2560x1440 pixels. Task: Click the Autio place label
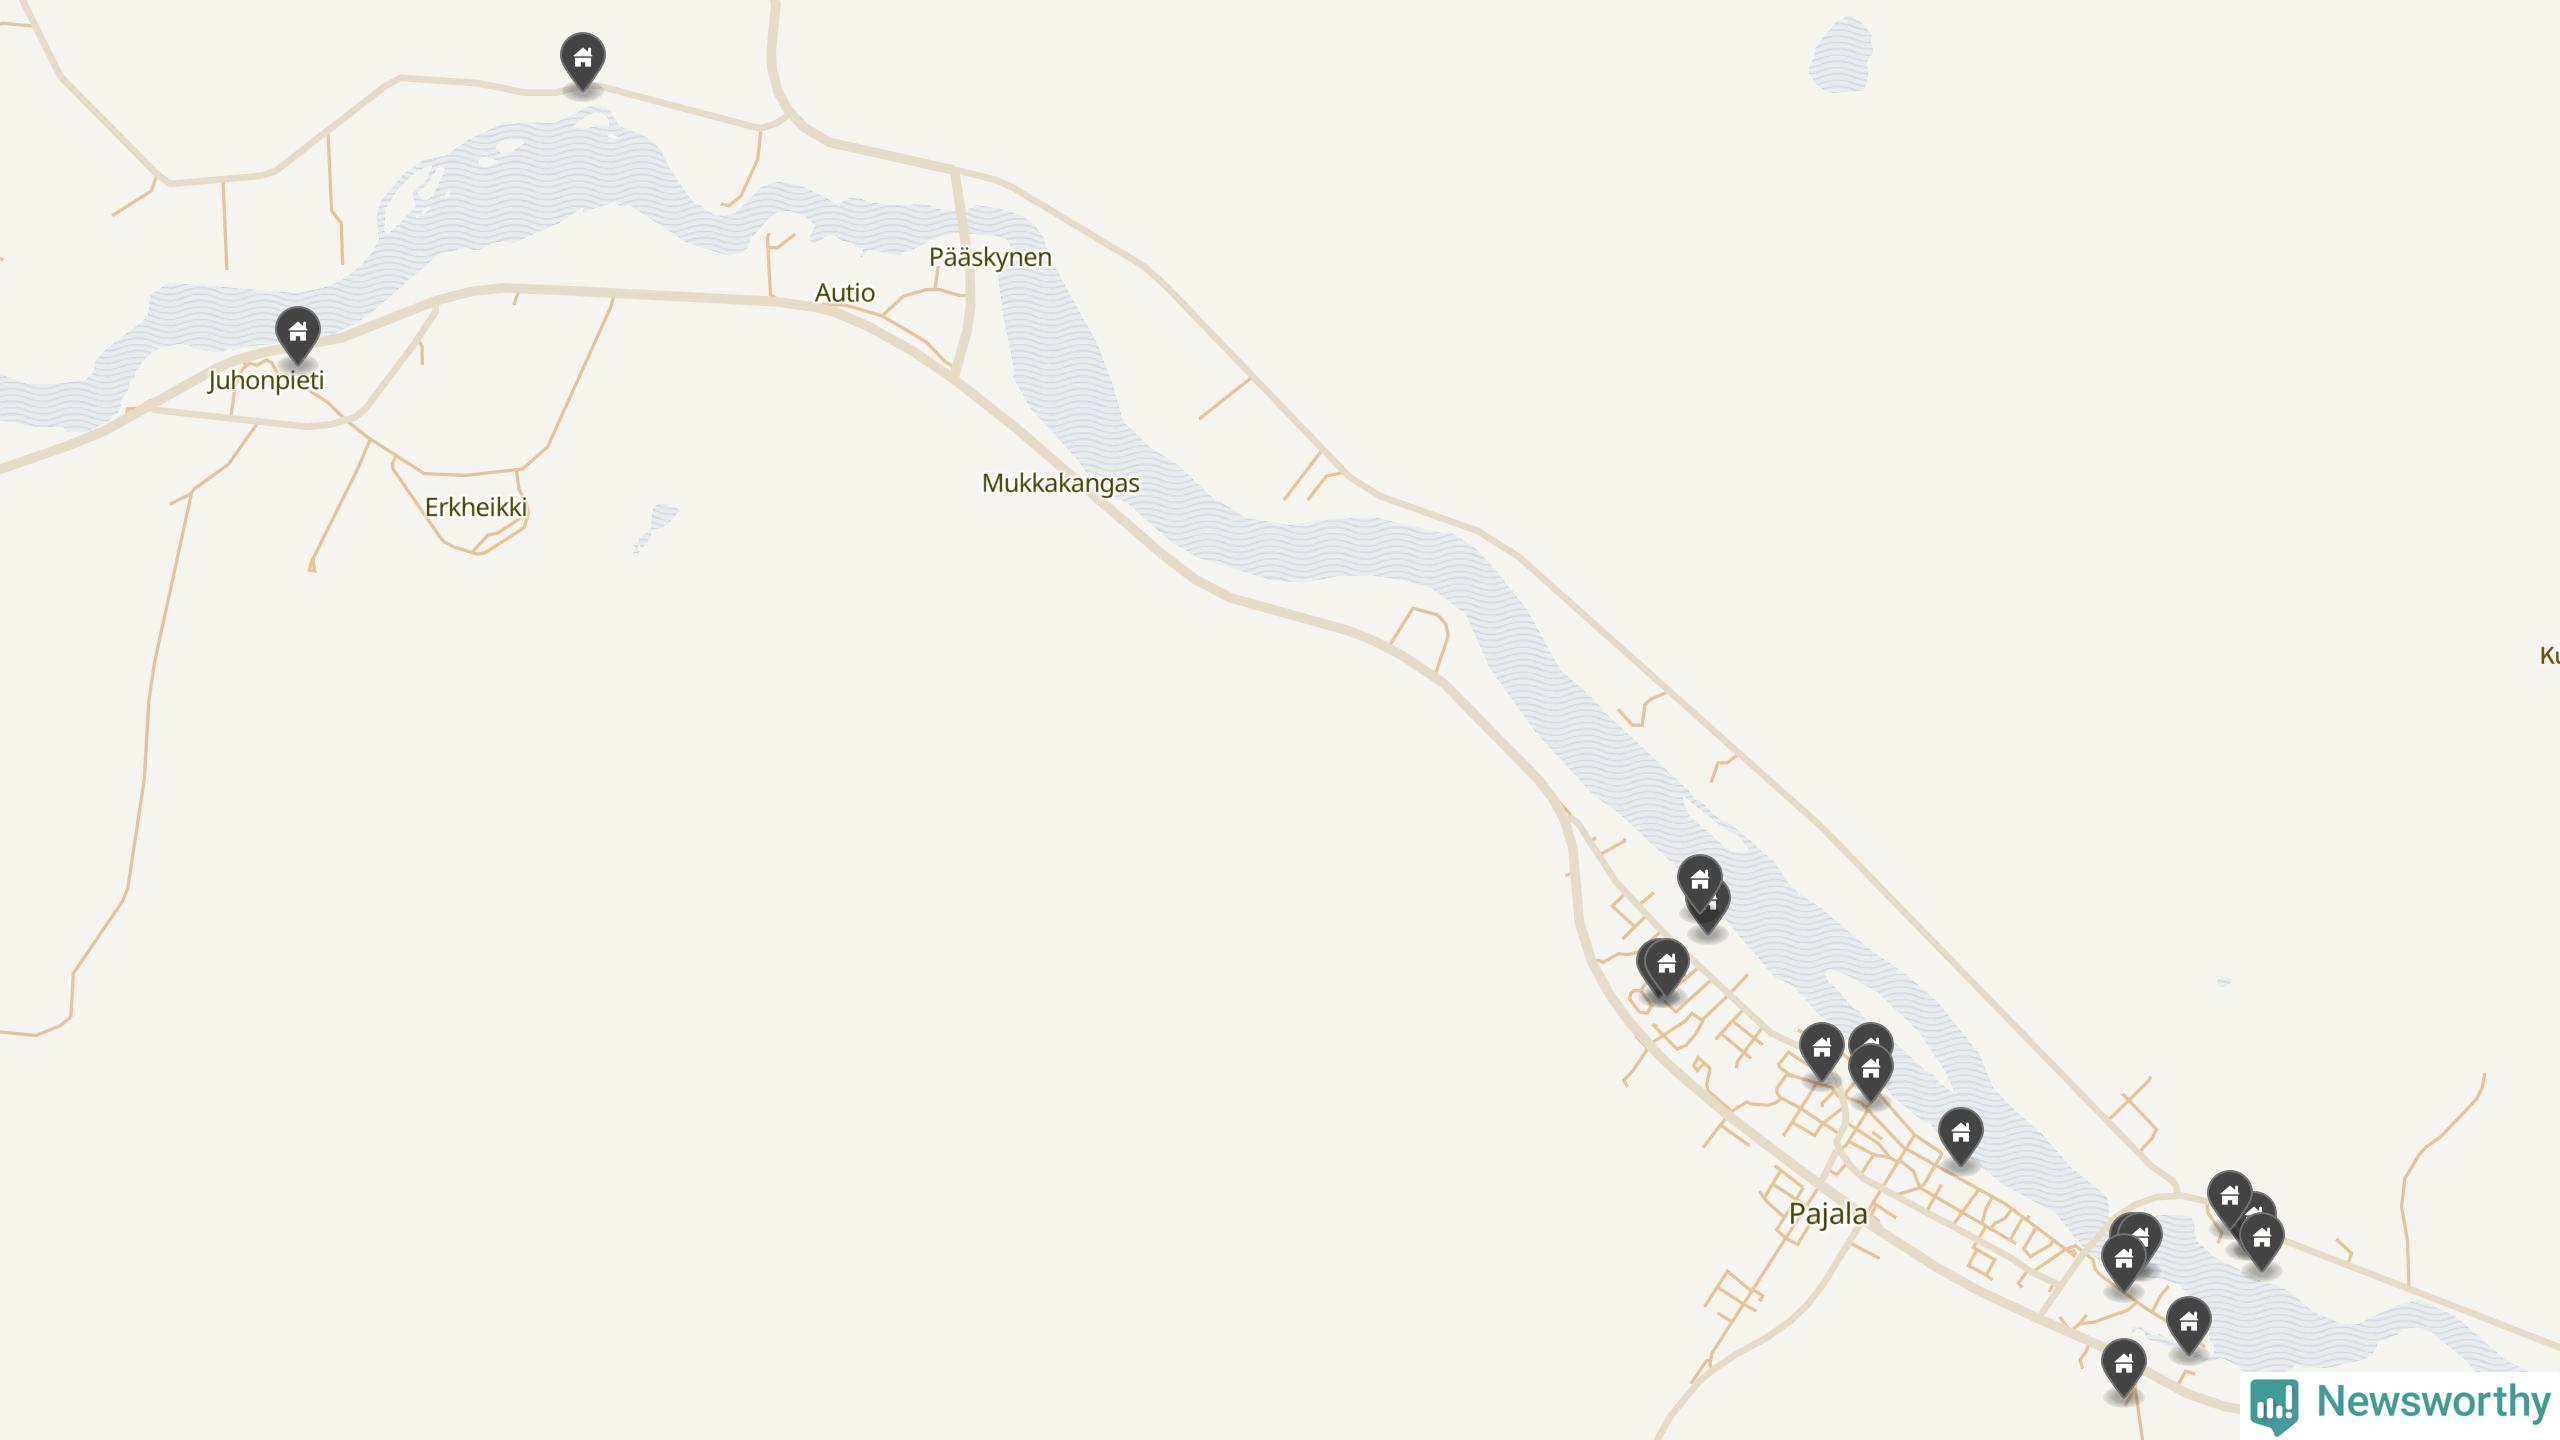pos(845,293)
